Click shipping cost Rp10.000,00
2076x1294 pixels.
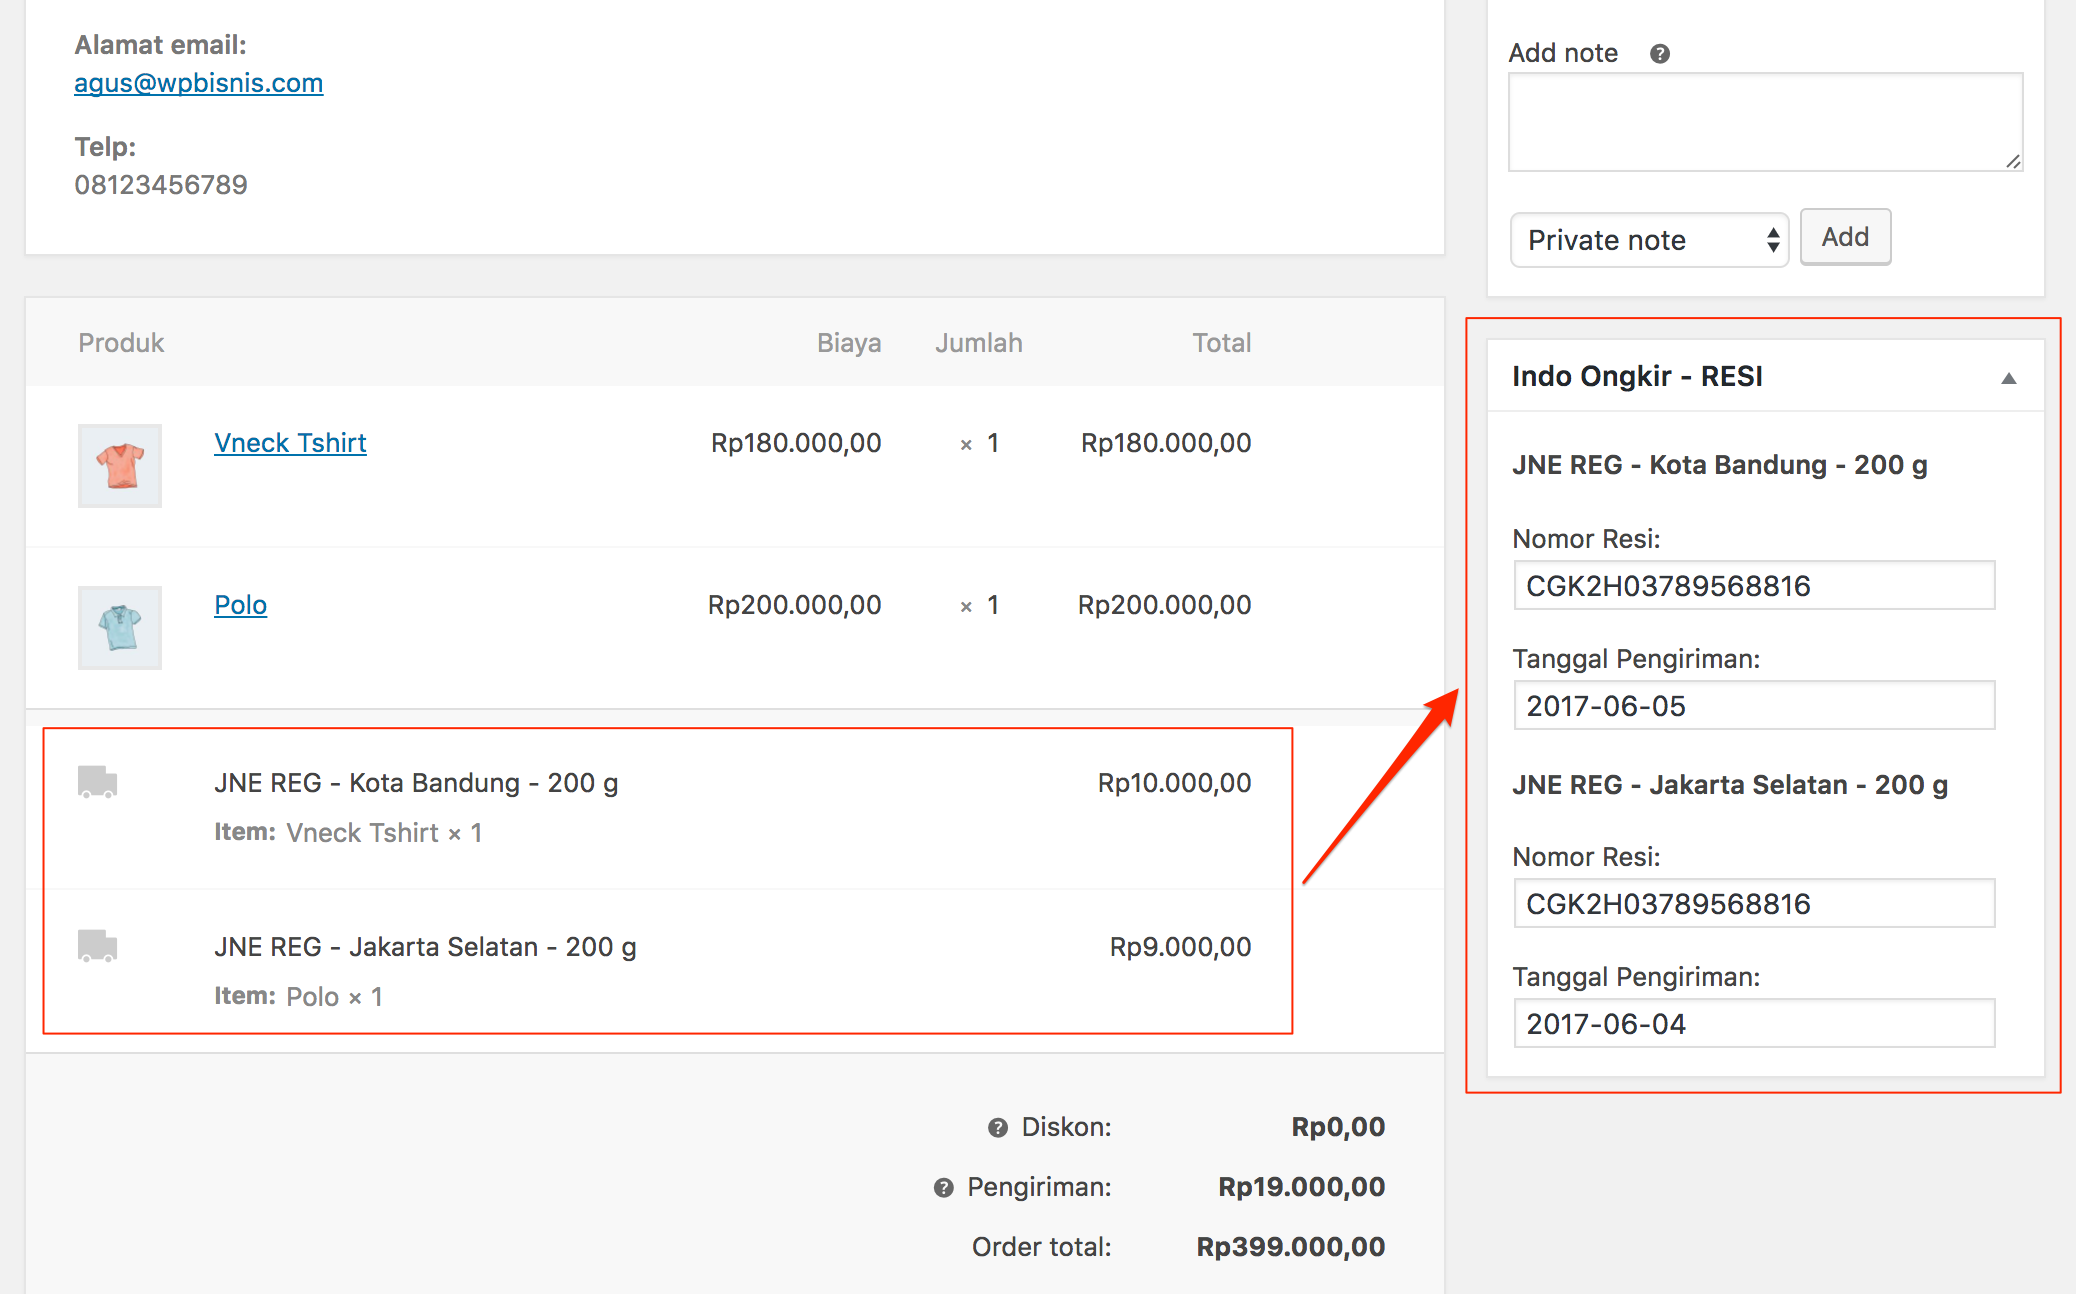[1175, 783]
